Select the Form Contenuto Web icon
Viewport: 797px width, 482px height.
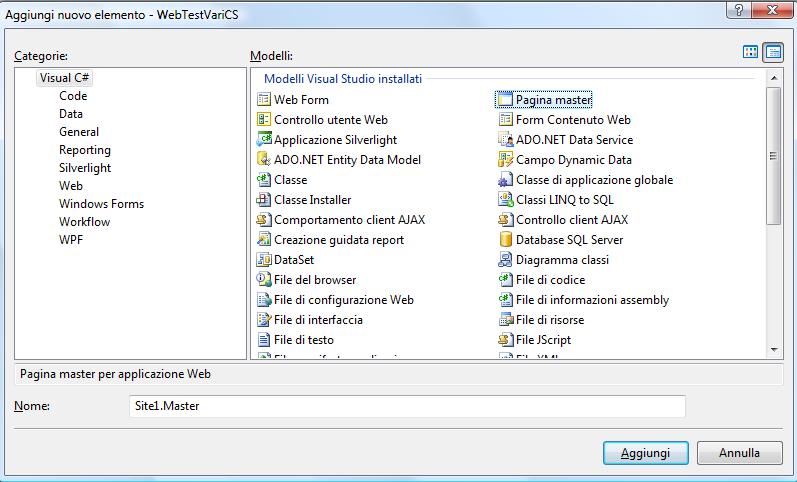505,119
